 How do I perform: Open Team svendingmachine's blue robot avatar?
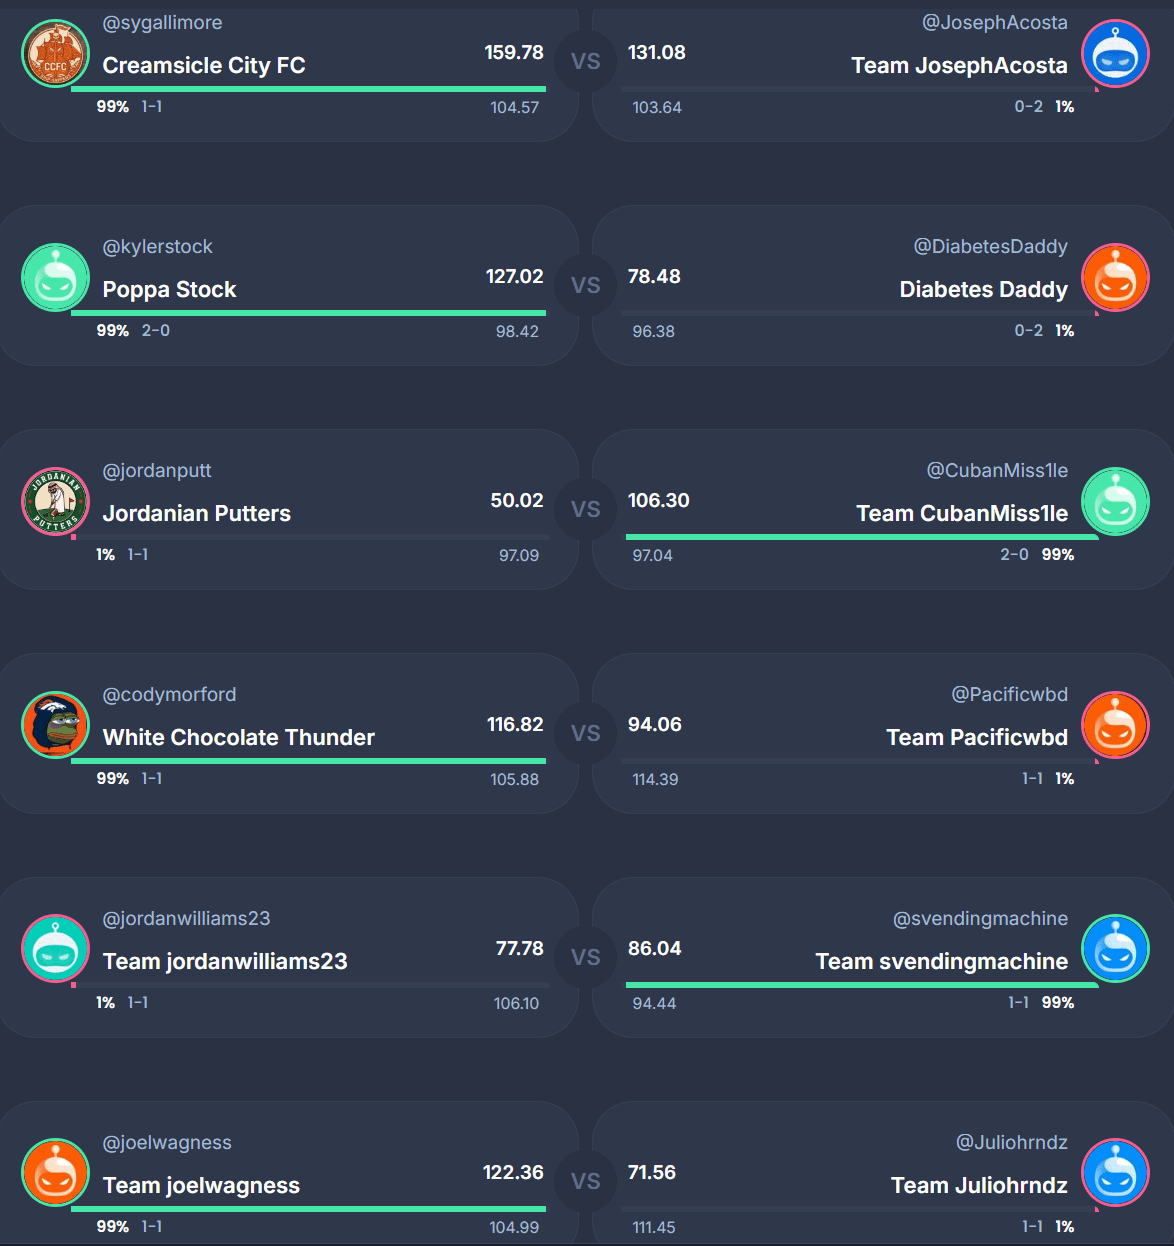pos(1116,950)
